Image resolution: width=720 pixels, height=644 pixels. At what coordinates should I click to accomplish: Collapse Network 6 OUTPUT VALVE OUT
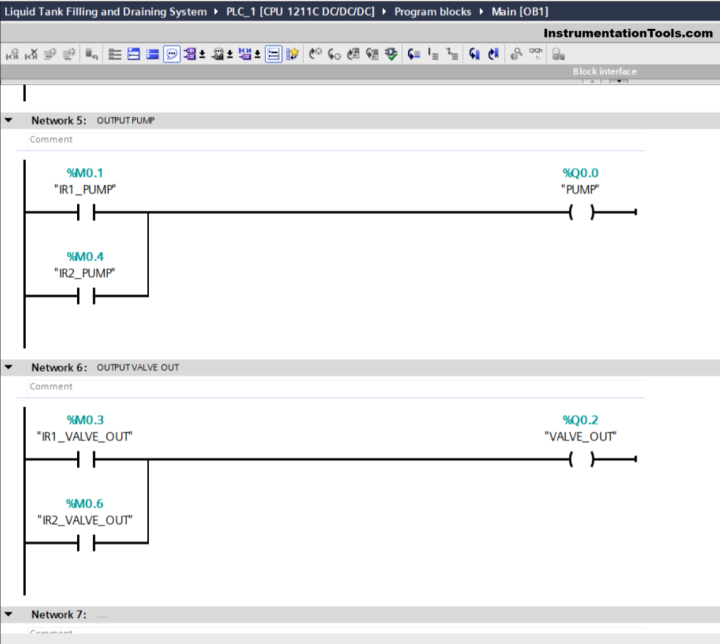[9, 367]
